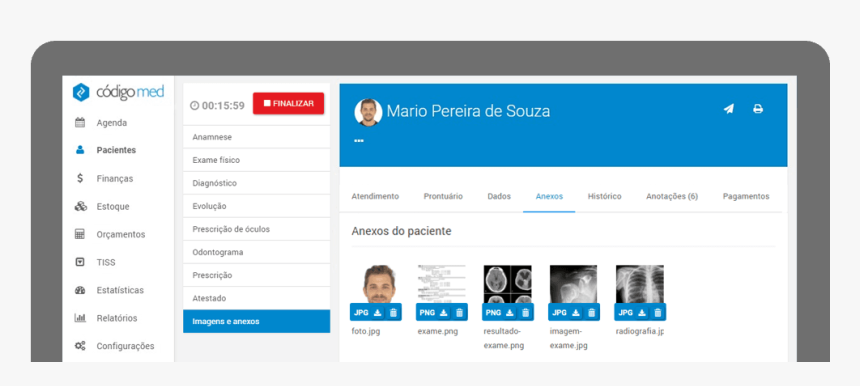Click the send paper-plane icon
Image resolution: width=860 pixels, height=386 pixels.
click(x=728, y=109)
